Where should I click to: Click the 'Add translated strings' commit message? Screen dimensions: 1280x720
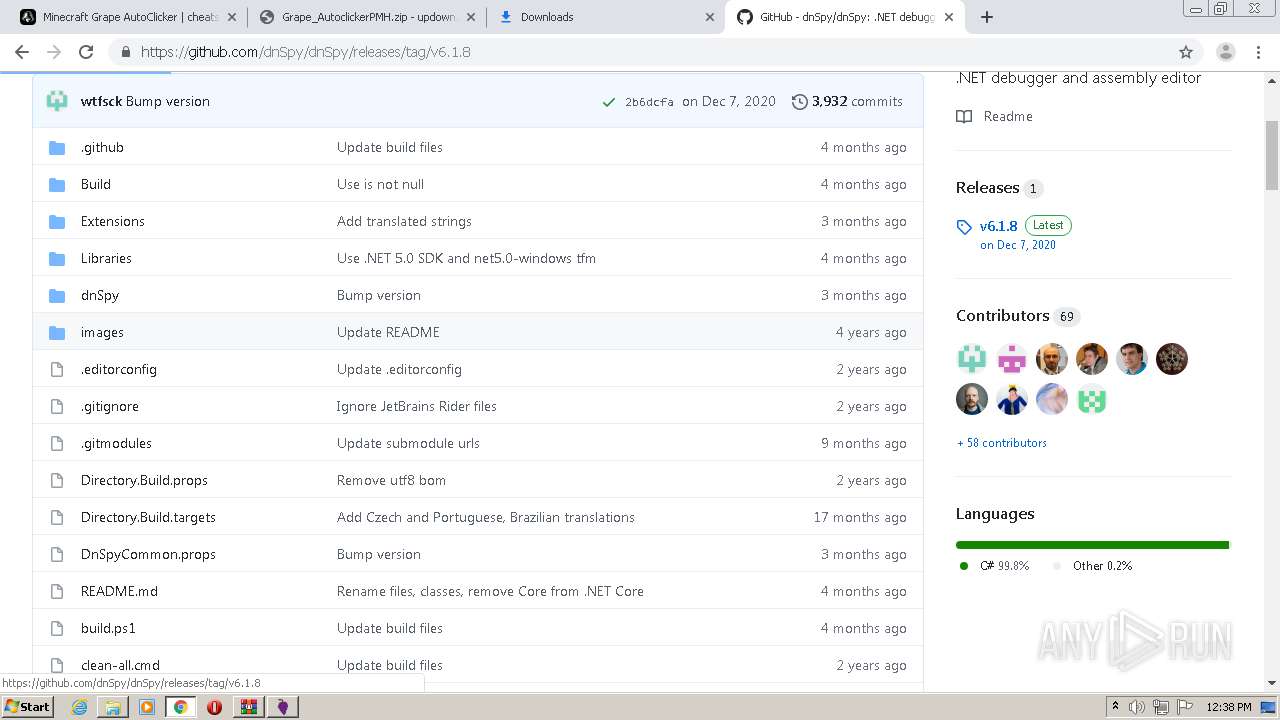pyautogui.click(x=404, y=221)
